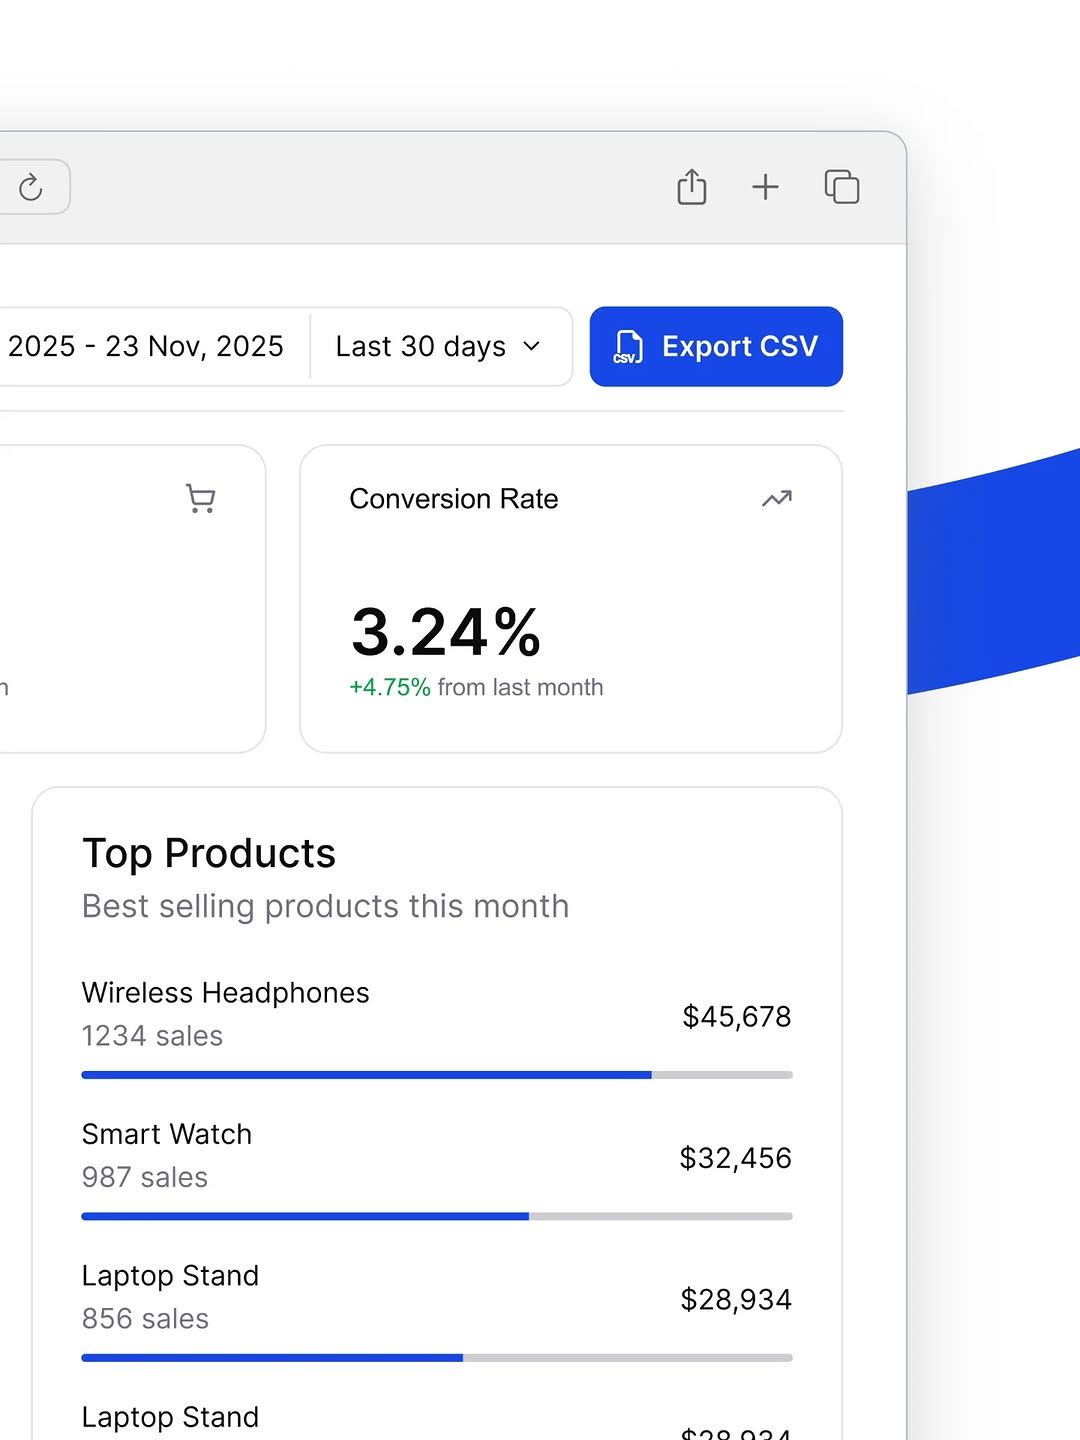
Task: Expand the Conversion Rate card details
Action: click(x=570, y=598)
